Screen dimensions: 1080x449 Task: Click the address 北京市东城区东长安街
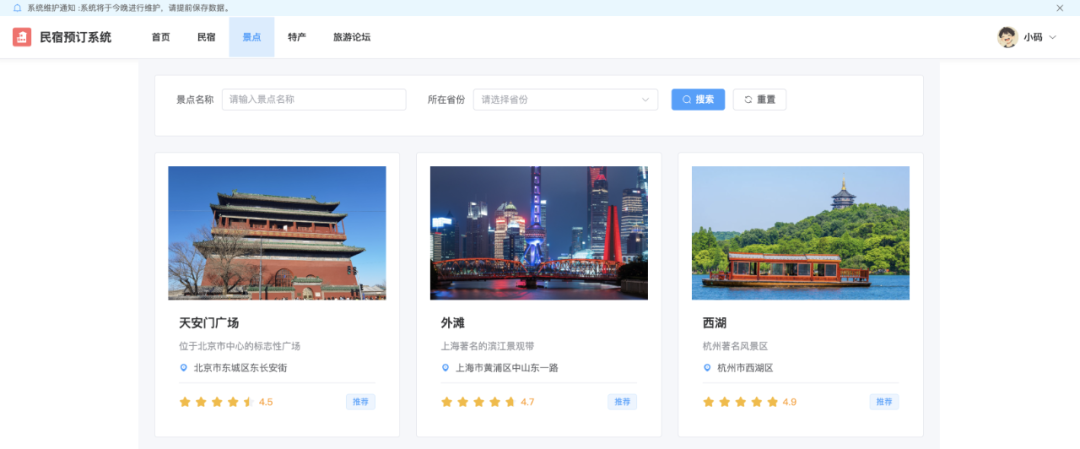[240, 368]
